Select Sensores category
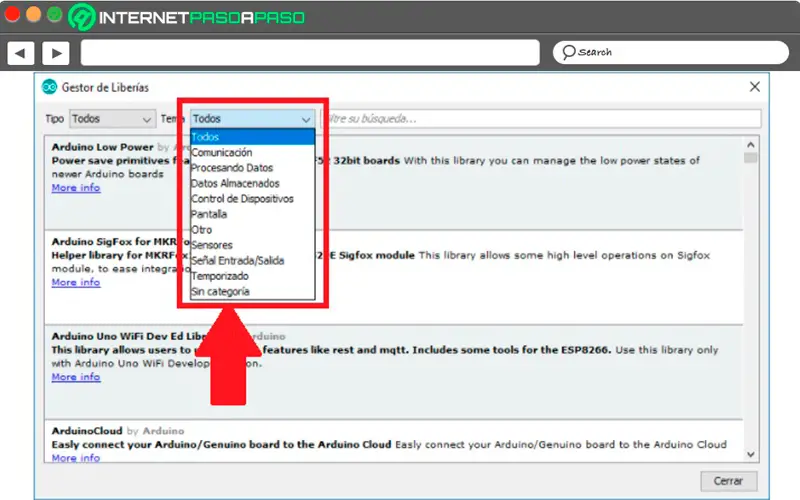The image size is (800, 500). click(253, 245)
